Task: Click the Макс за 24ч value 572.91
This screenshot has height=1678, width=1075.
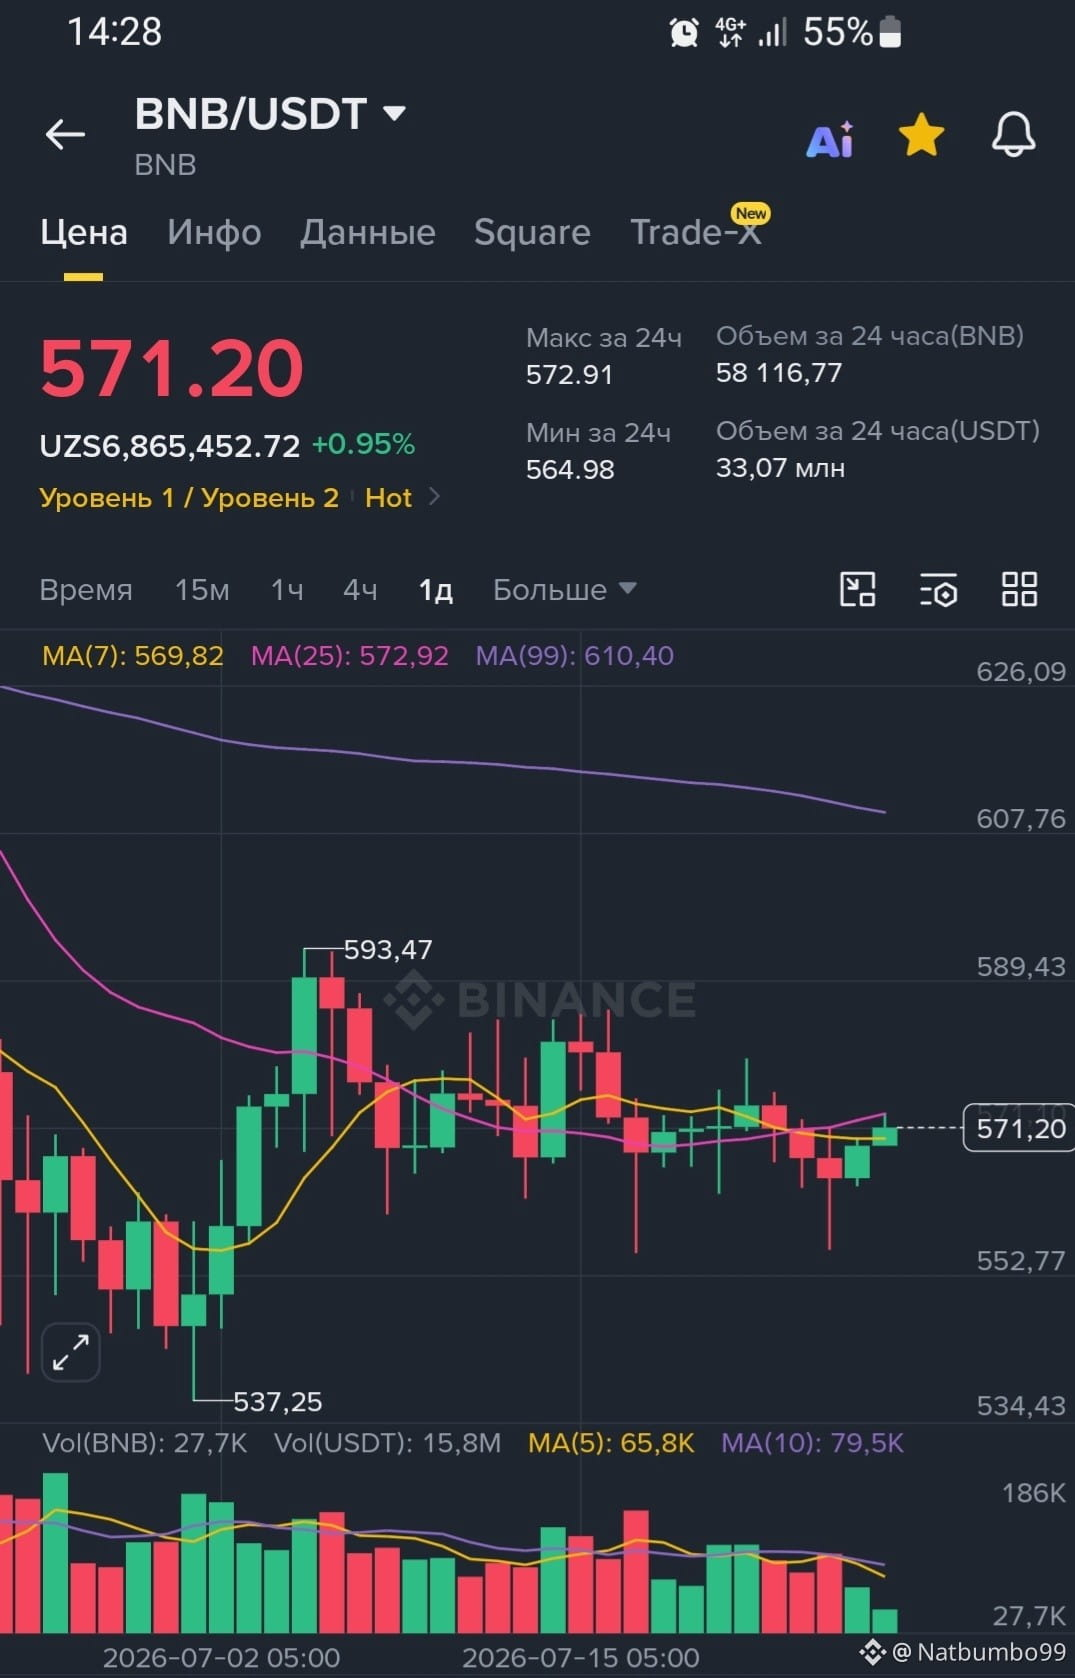Action: [569, 375]
